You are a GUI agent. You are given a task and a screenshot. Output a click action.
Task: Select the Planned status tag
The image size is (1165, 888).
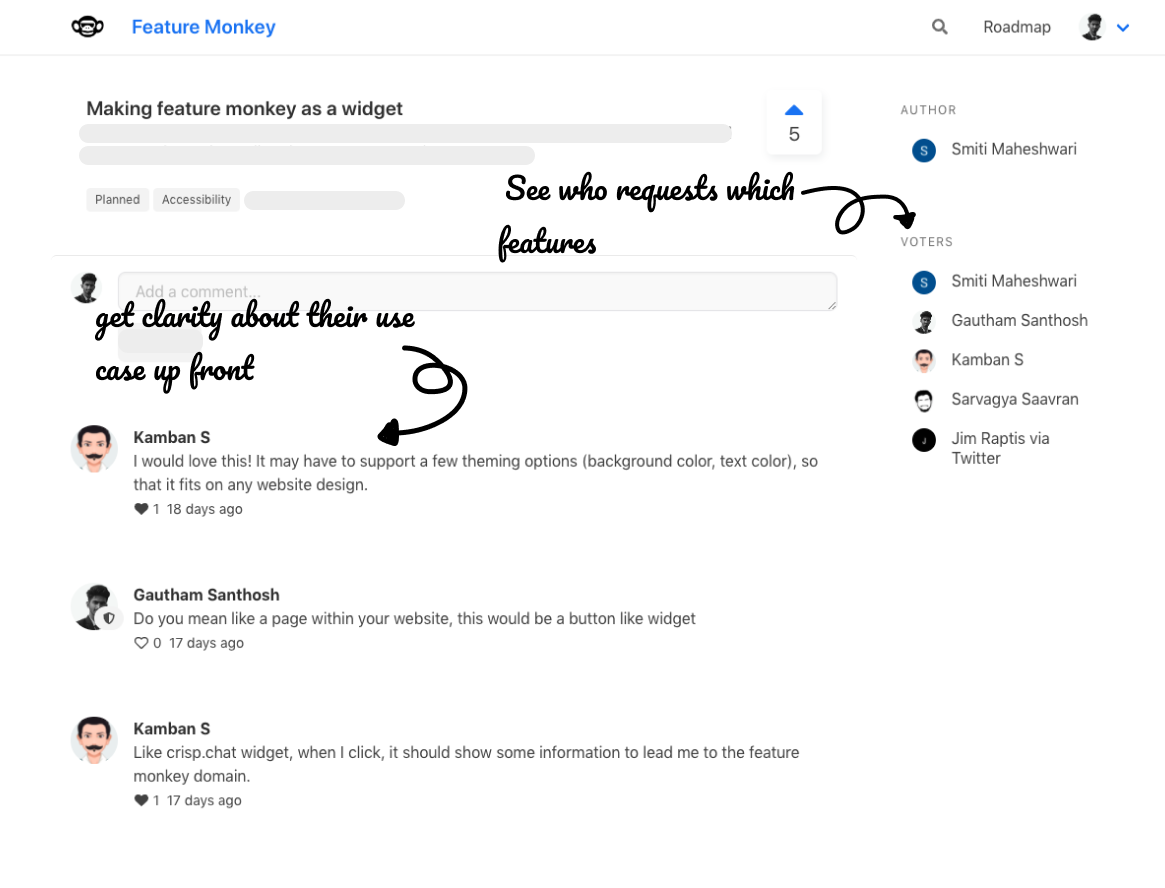coord(117,199)
